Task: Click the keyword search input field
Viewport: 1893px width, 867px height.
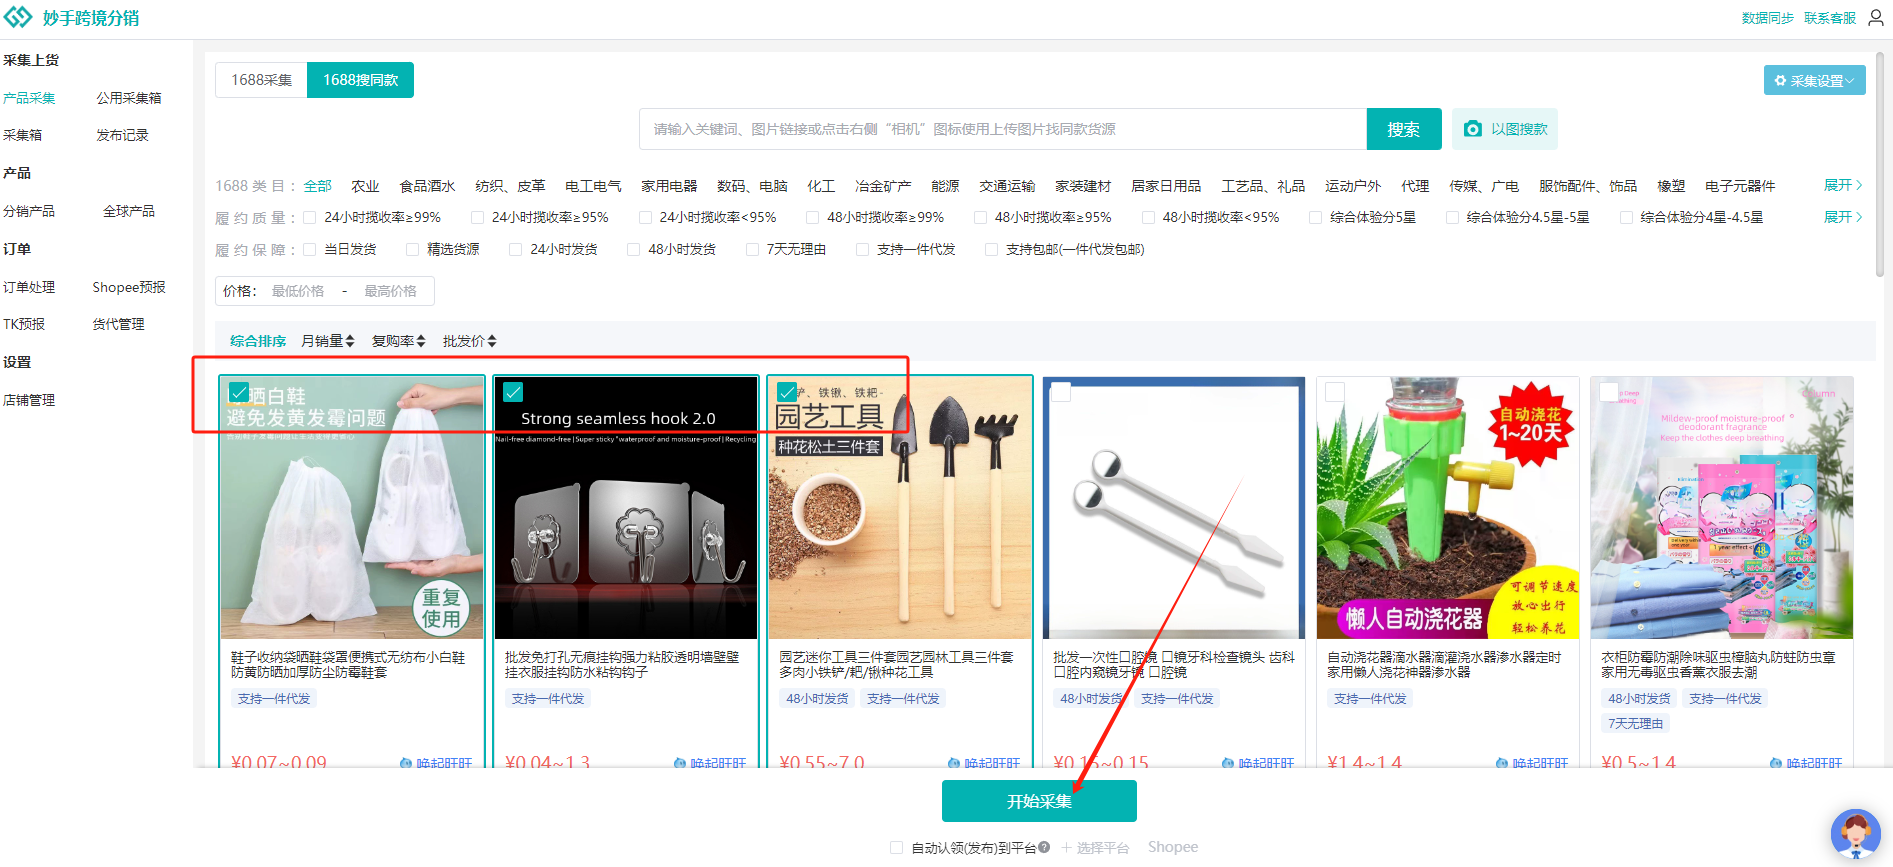Action: coord(1003,129)
